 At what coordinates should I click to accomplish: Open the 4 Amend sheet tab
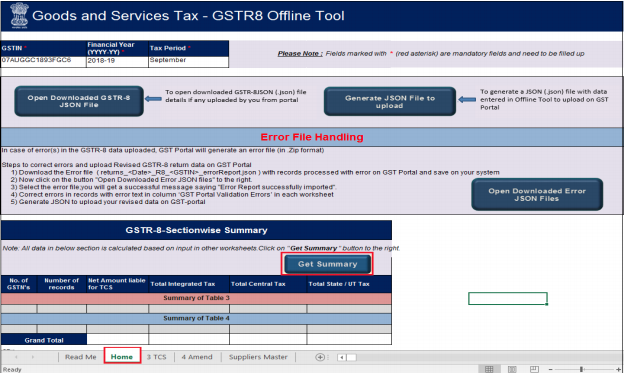[x=197, y=357]
